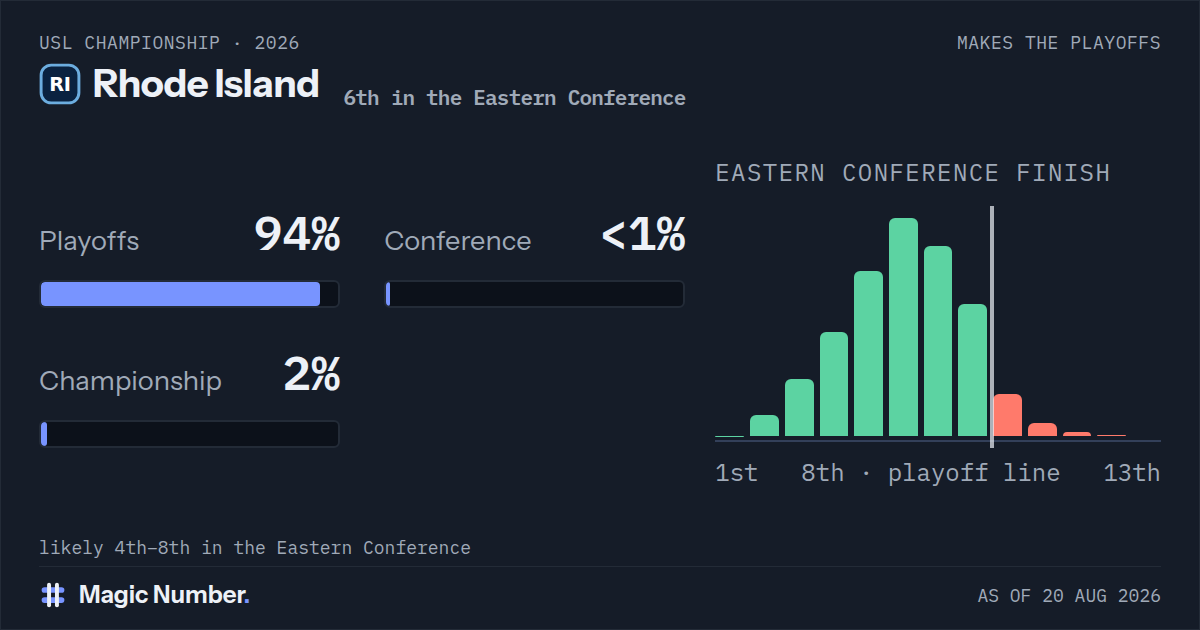
Task: Click the Magic Number hash logo icon
Action: click(53, 595)
